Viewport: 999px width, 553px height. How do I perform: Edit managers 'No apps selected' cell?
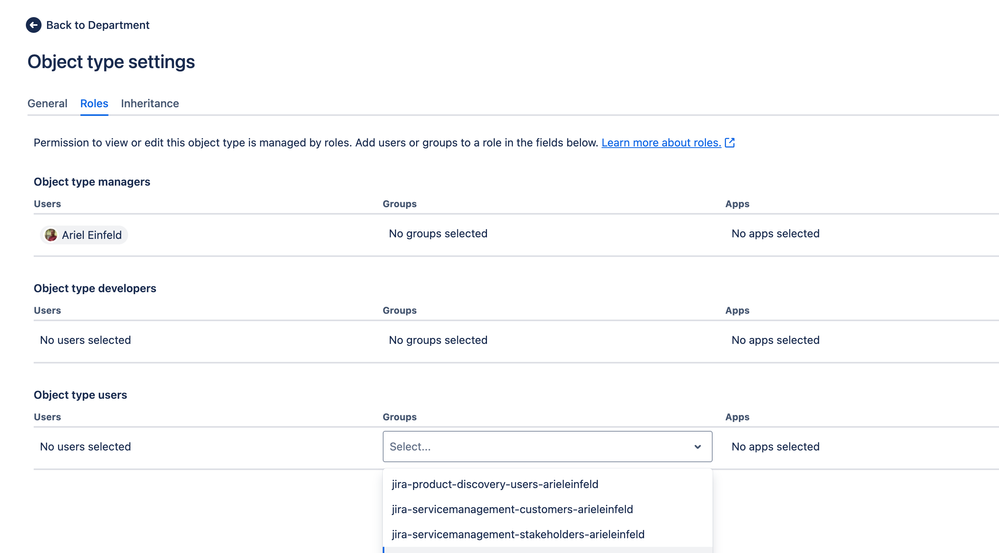tap(775, 234)
